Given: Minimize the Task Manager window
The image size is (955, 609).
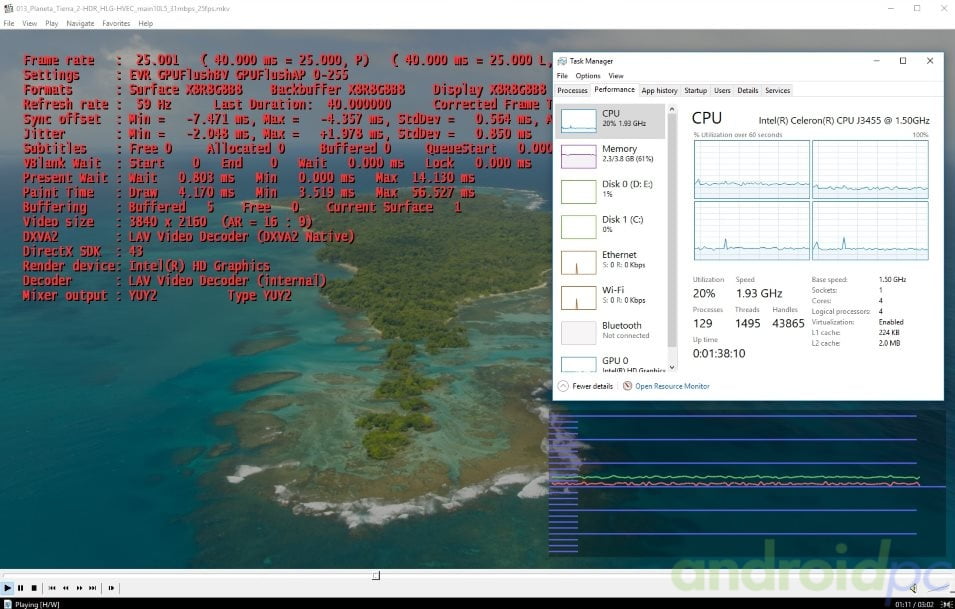Looking at the screenshot, I should click(876, 61).
